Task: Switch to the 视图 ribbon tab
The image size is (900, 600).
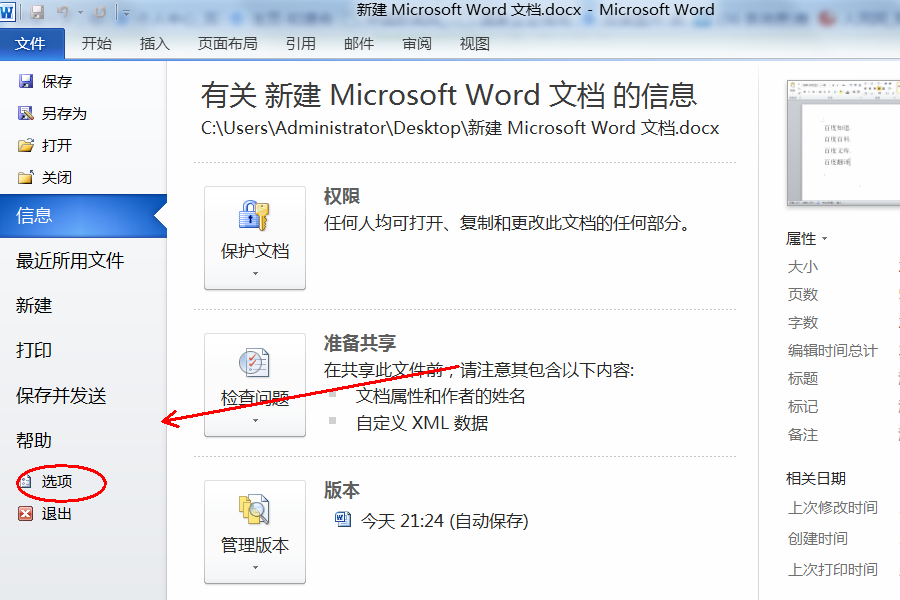Action: click(x=475, y=44)
